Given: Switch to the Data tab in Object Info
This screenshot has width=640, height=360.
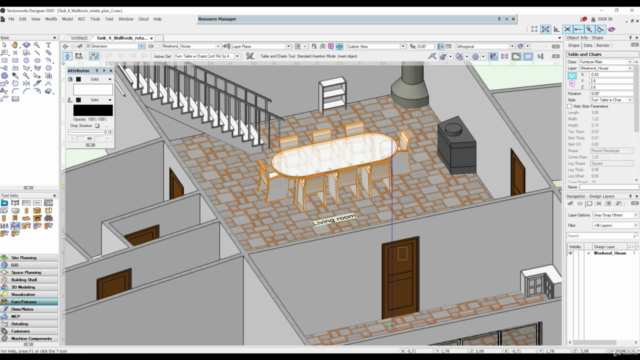Looking at the screenshot, I should (x=588, y=45).
